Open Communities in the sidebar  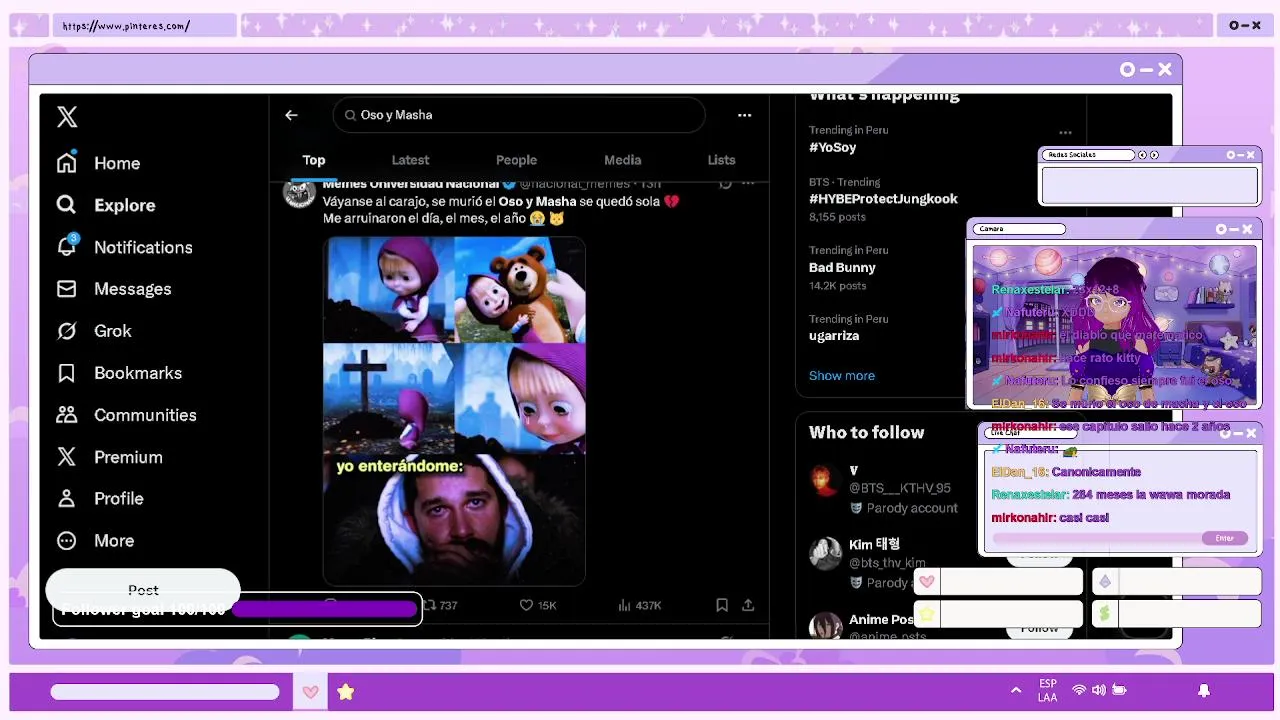point(126,415)
